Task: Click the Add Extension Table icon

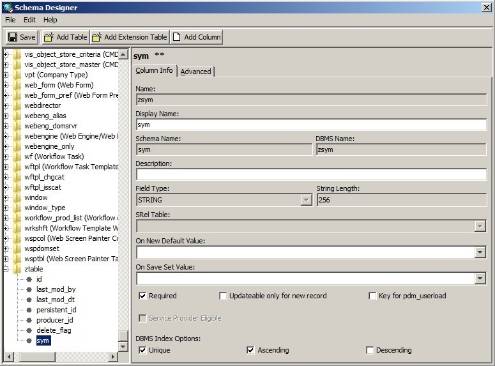Action: coord(97,37)
